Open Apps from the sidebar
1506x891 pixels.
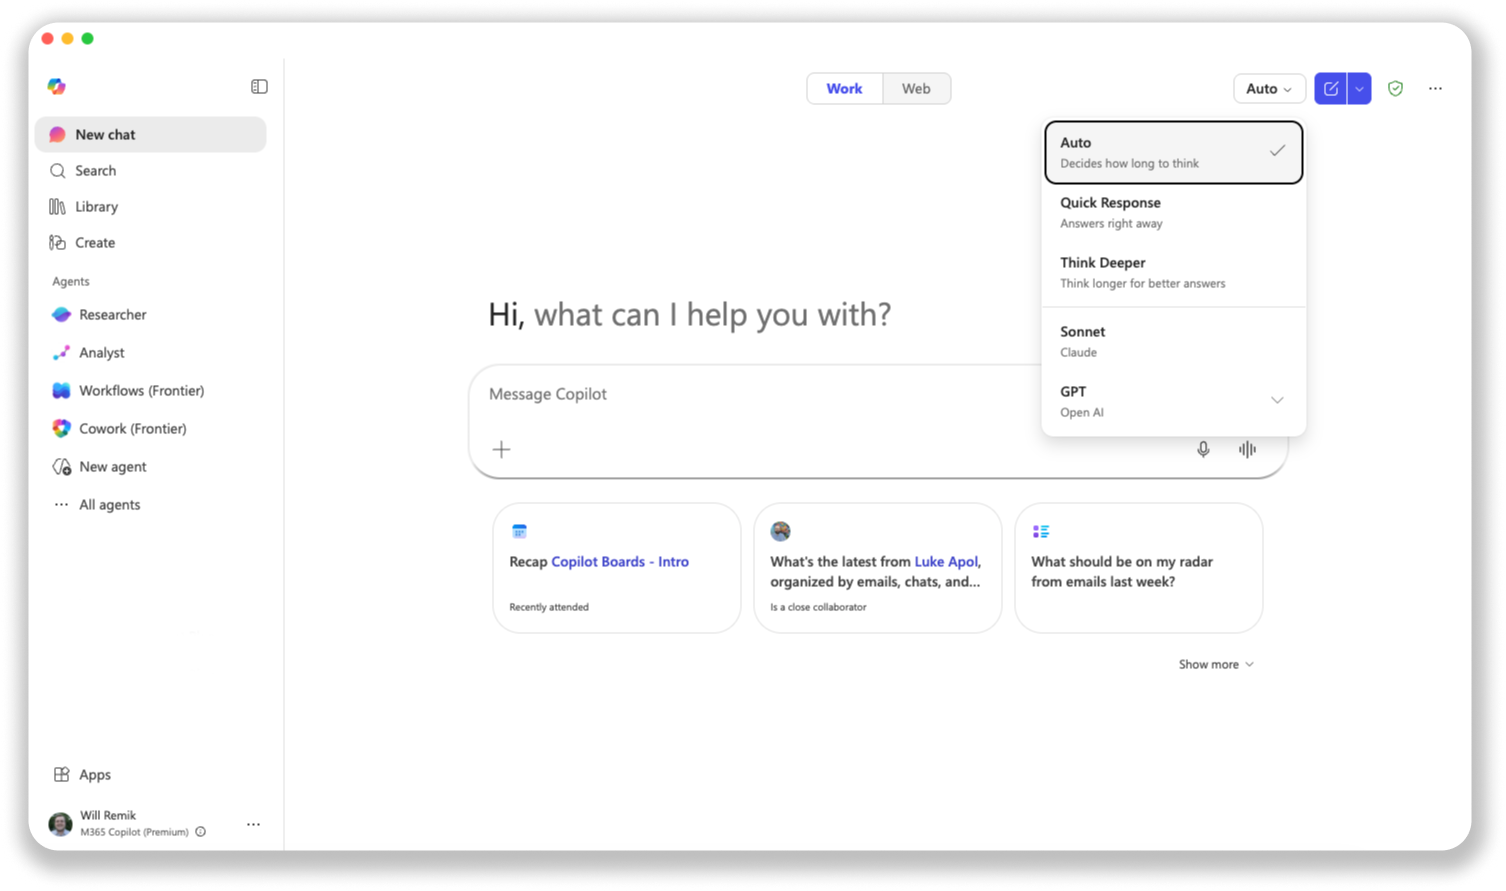click(150, 775)
